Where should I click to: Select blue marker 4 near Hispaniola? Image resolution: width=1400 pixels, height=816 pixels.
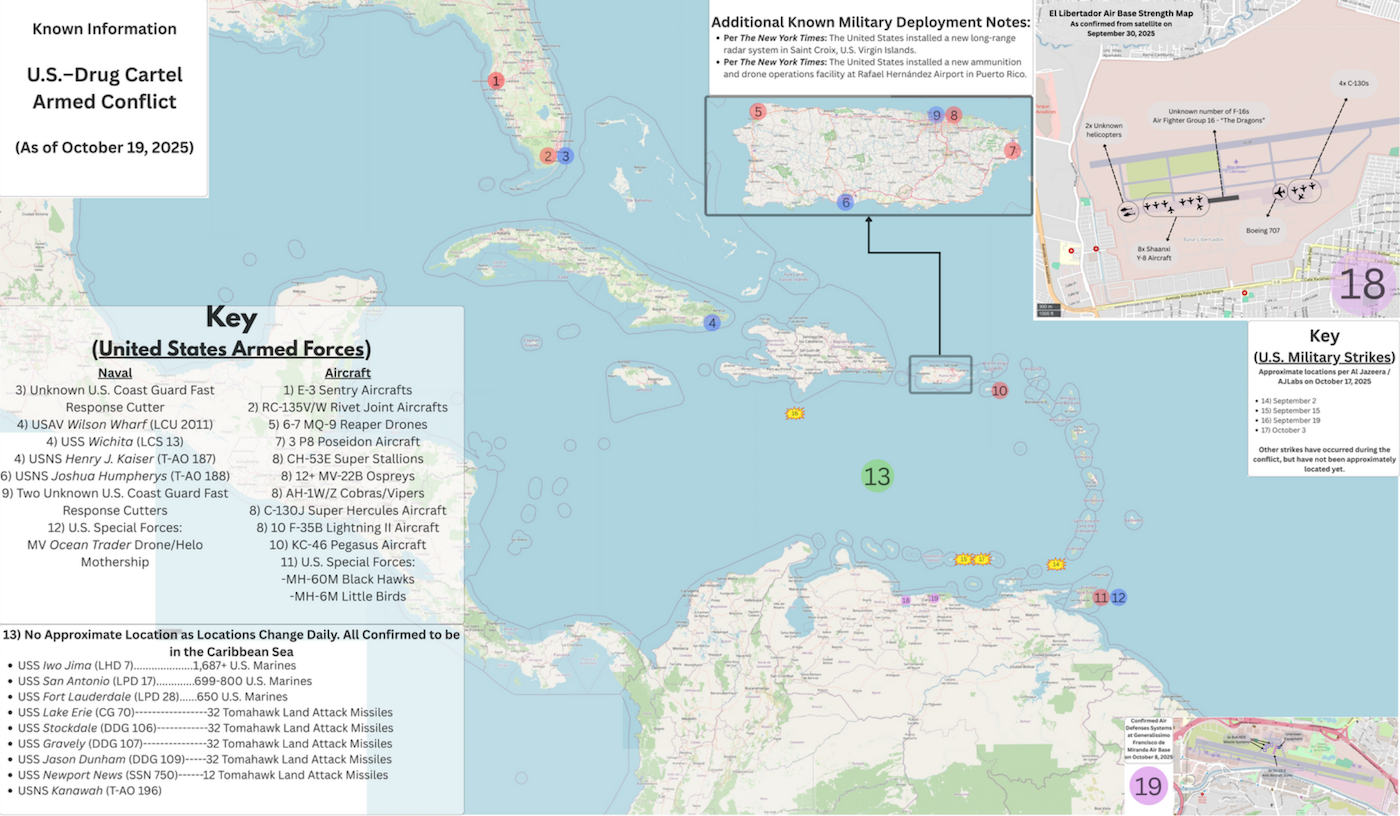[x=712, y=322]
